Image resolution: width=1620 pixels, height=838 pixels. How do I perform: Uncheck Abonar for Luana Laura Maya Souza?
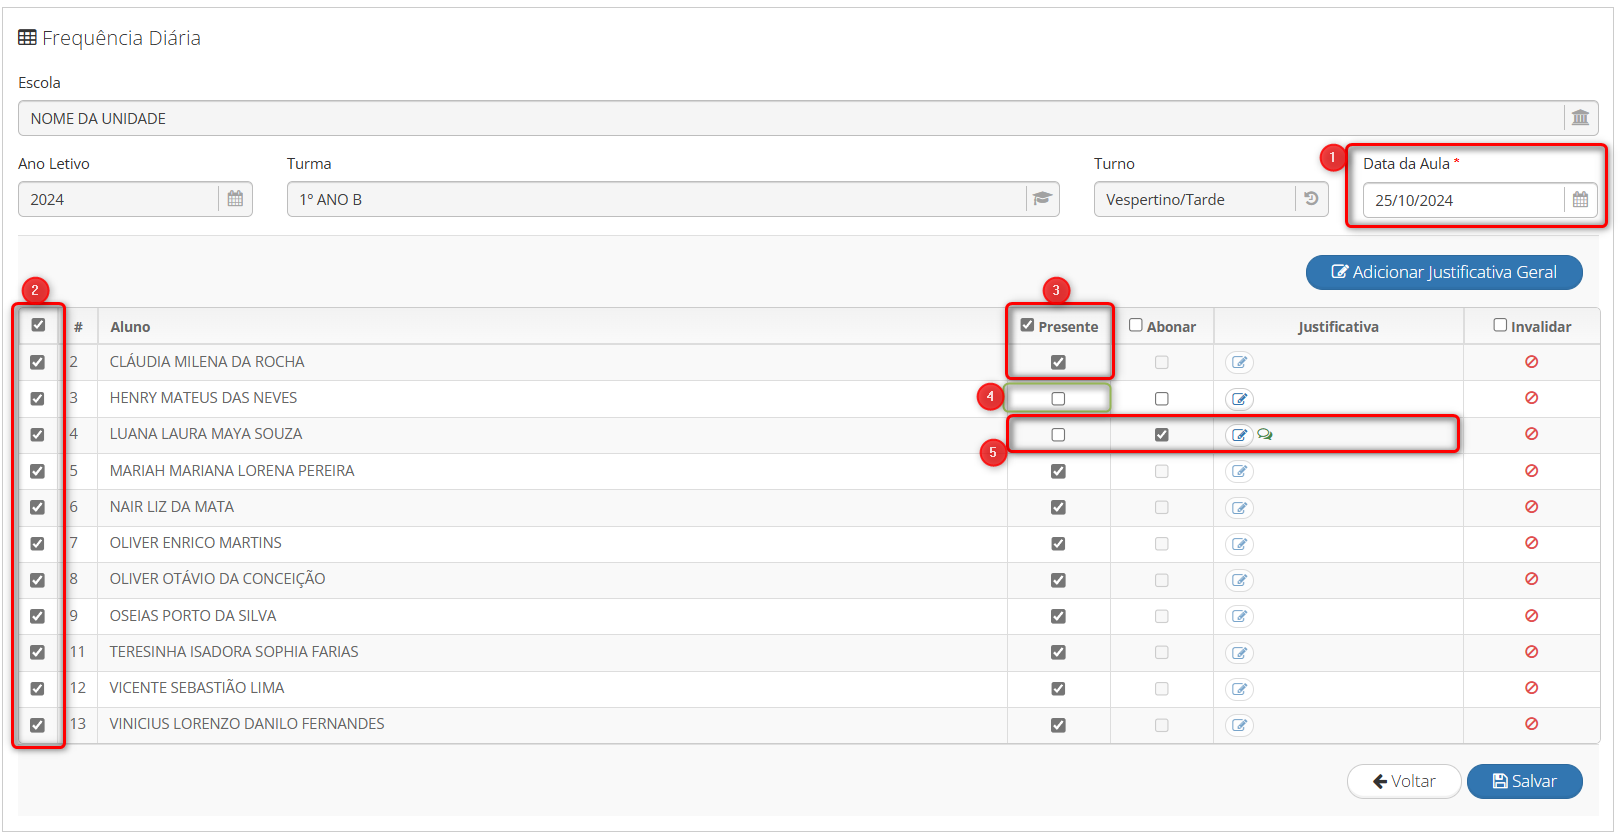pyautogui.click(x=1161, y=435)
